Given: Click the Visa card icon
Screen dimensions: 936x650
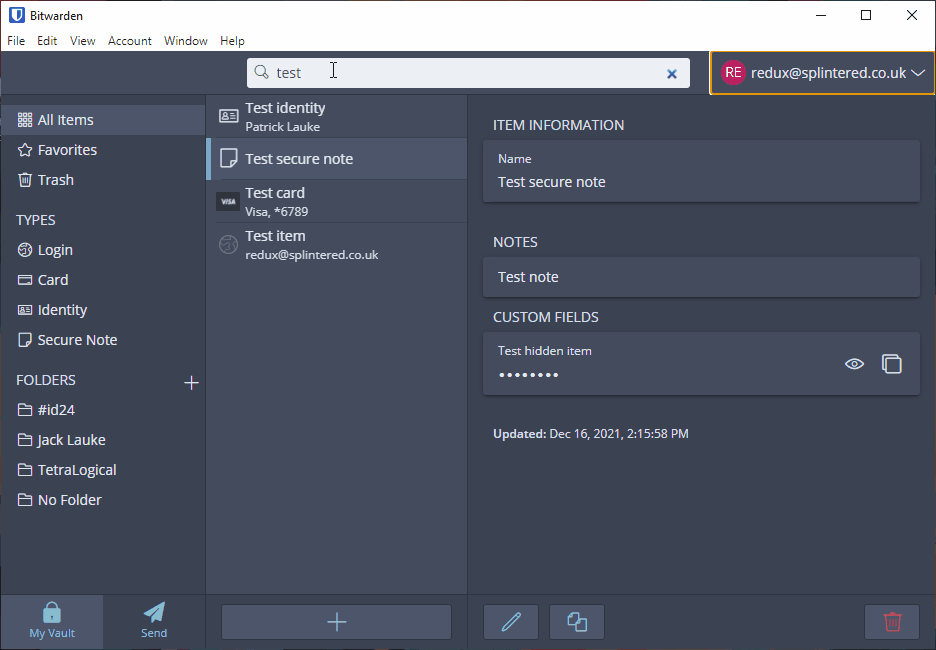Looking at the screenshot, I should point(228,201).
